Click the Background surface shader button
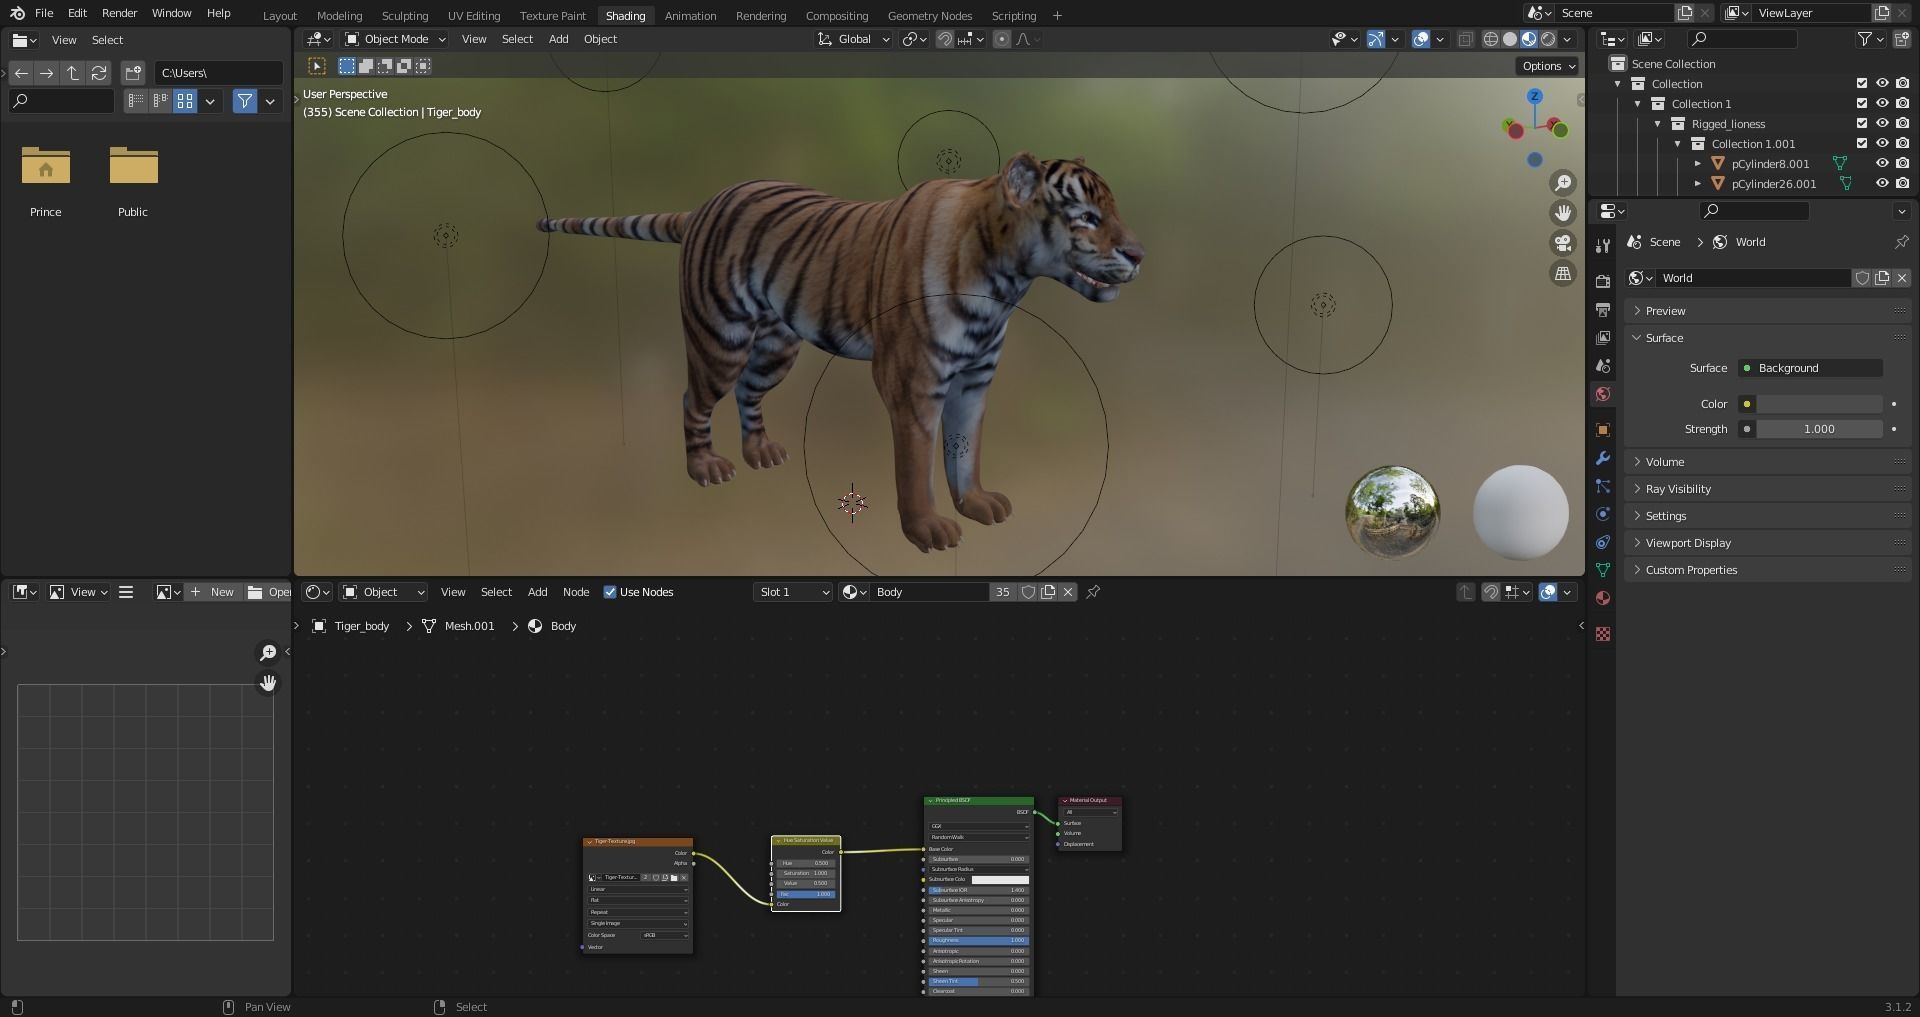 1810,368
